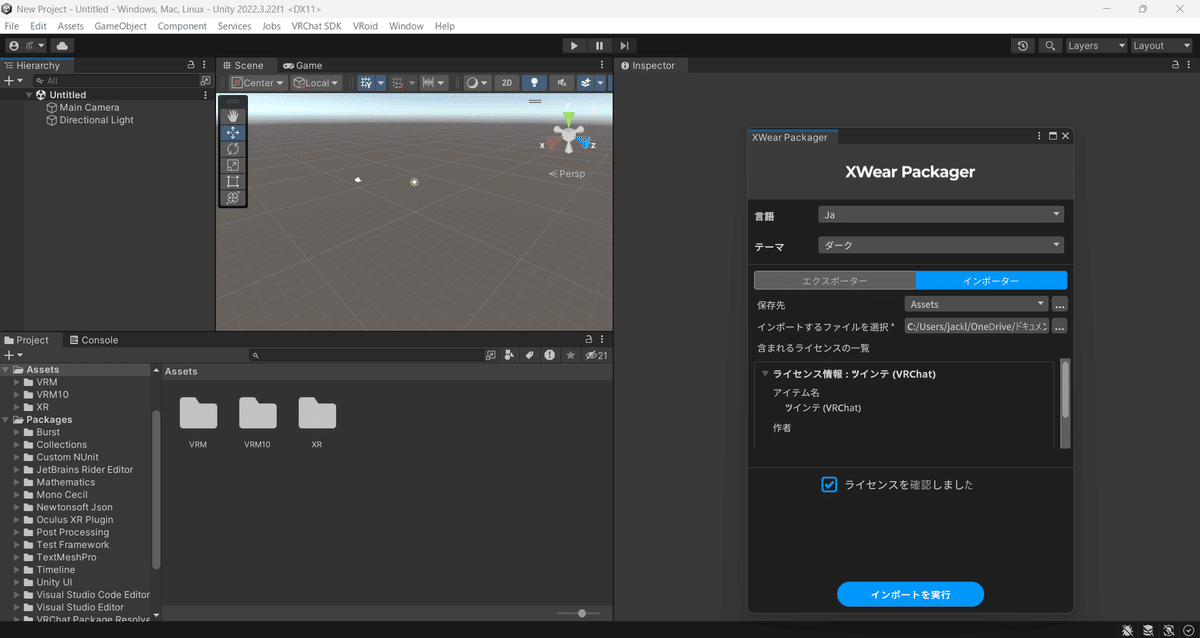Open the draw mode shading dropdown

point(478,83)
